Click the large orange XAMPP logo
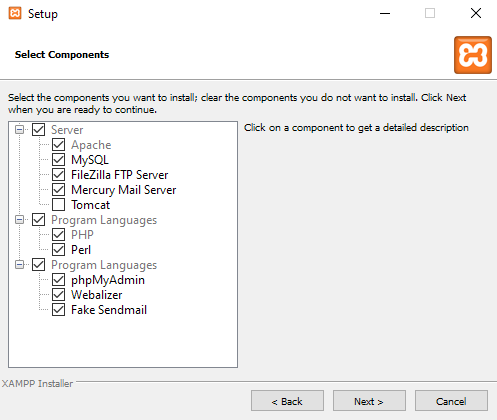Image resolution: width=497 pixels, height=420 pixels. click(473, 55)
